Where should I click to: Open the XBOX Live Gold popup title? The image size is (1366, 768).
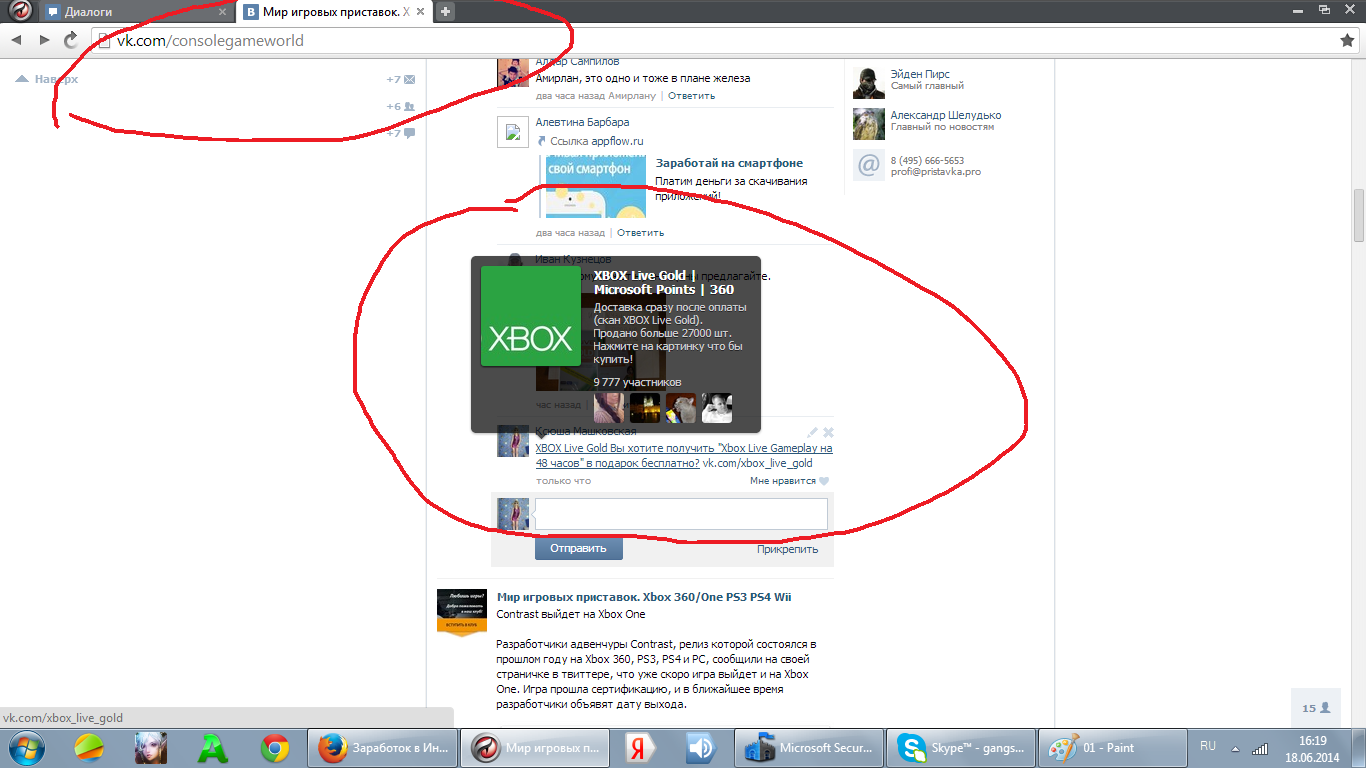click(x=664, y=282)
